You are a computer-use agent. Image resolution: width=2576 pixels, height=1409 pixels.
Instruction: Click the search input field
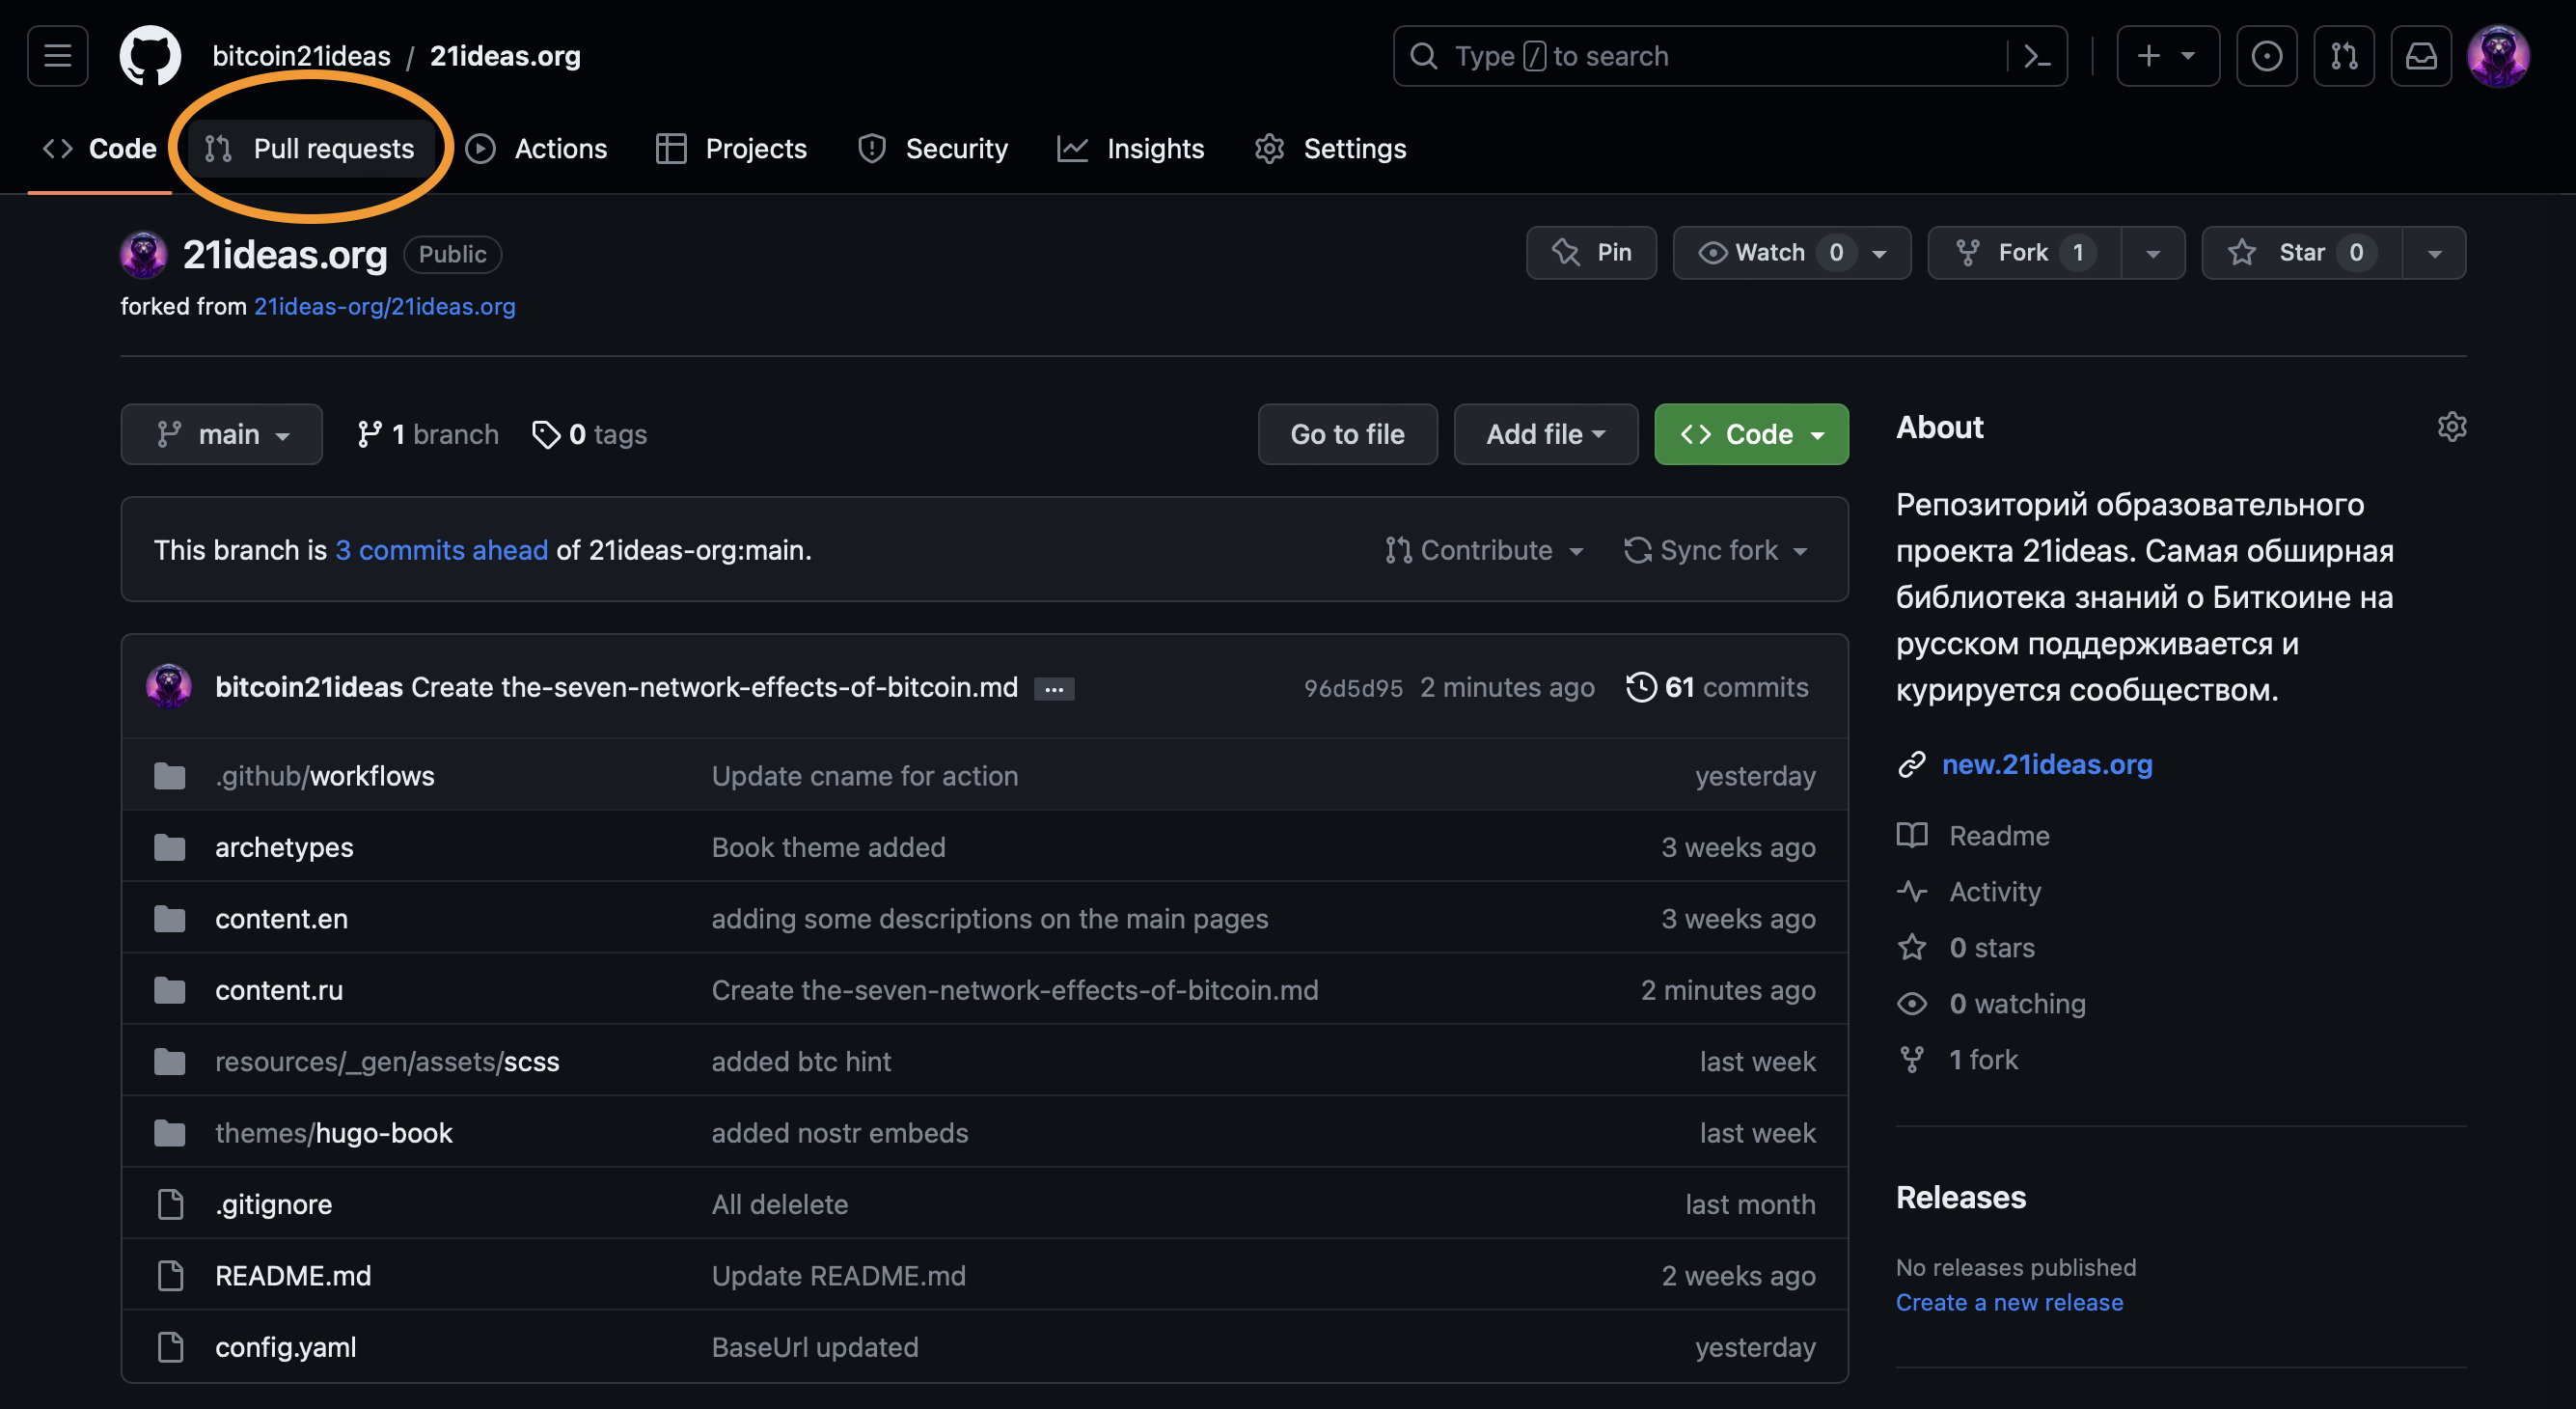point(1700,56)
